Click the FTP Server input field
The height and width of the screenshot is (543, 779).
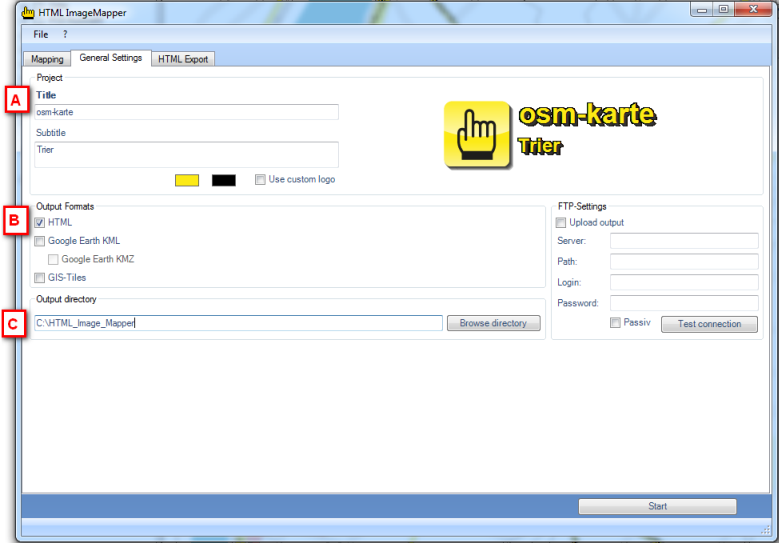[684, 241]
